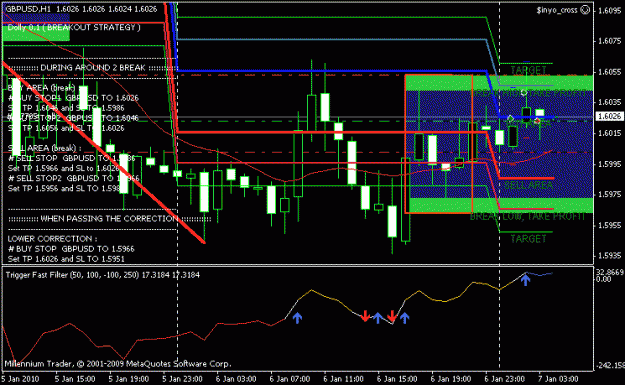
Task: Select the $inyo_cross expert advisor label
Action: pyautogui.click(x=557, y=10)
